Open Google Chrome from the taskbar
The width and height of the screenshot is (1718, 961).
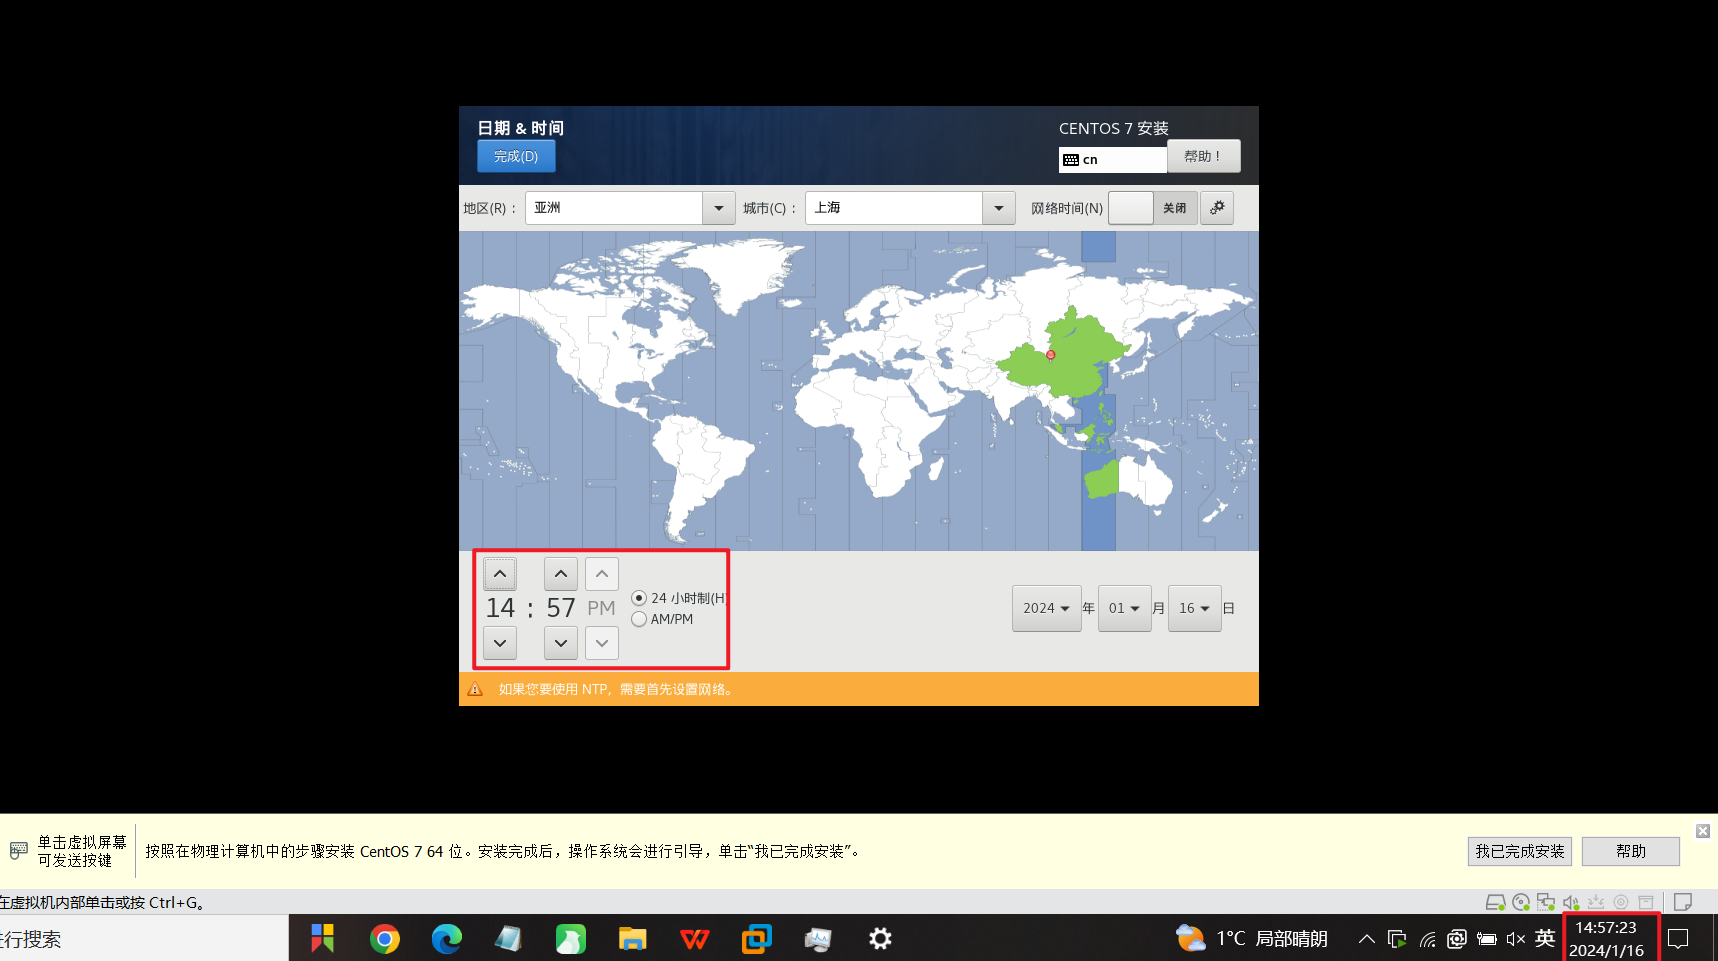[385, 938]
